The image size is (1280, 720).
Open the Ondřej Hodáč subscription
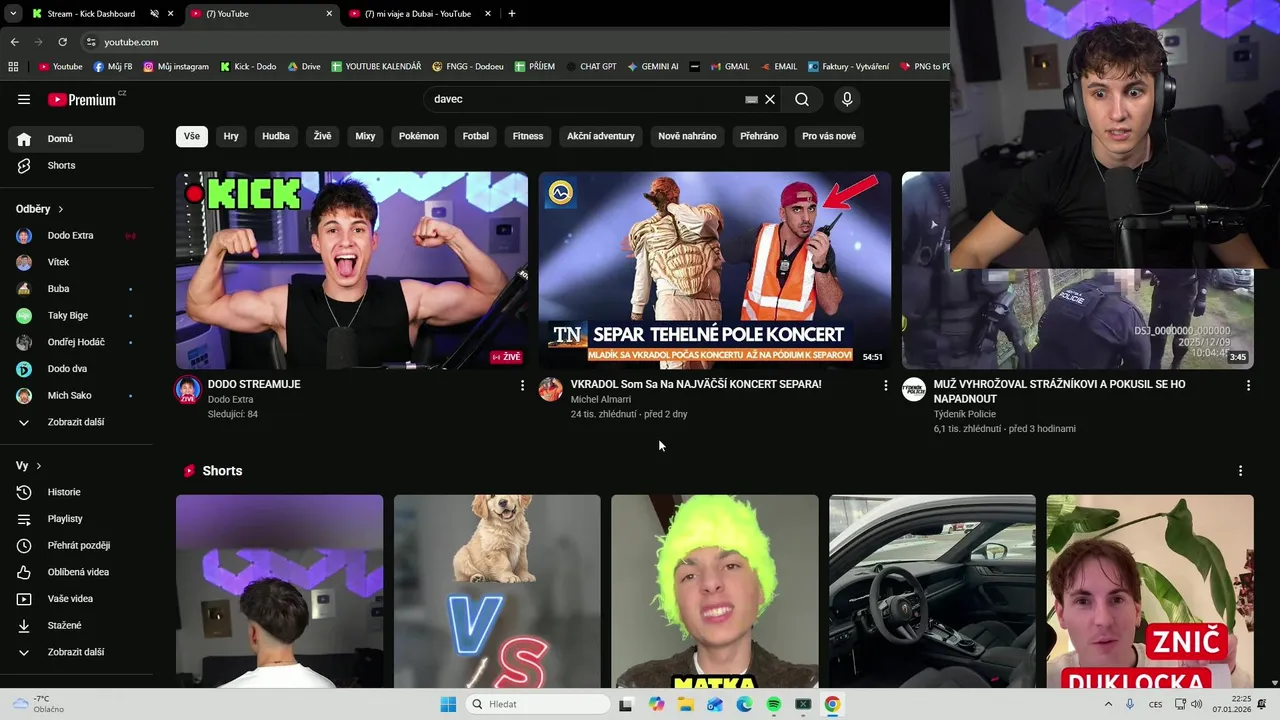(x=76, y=342)
